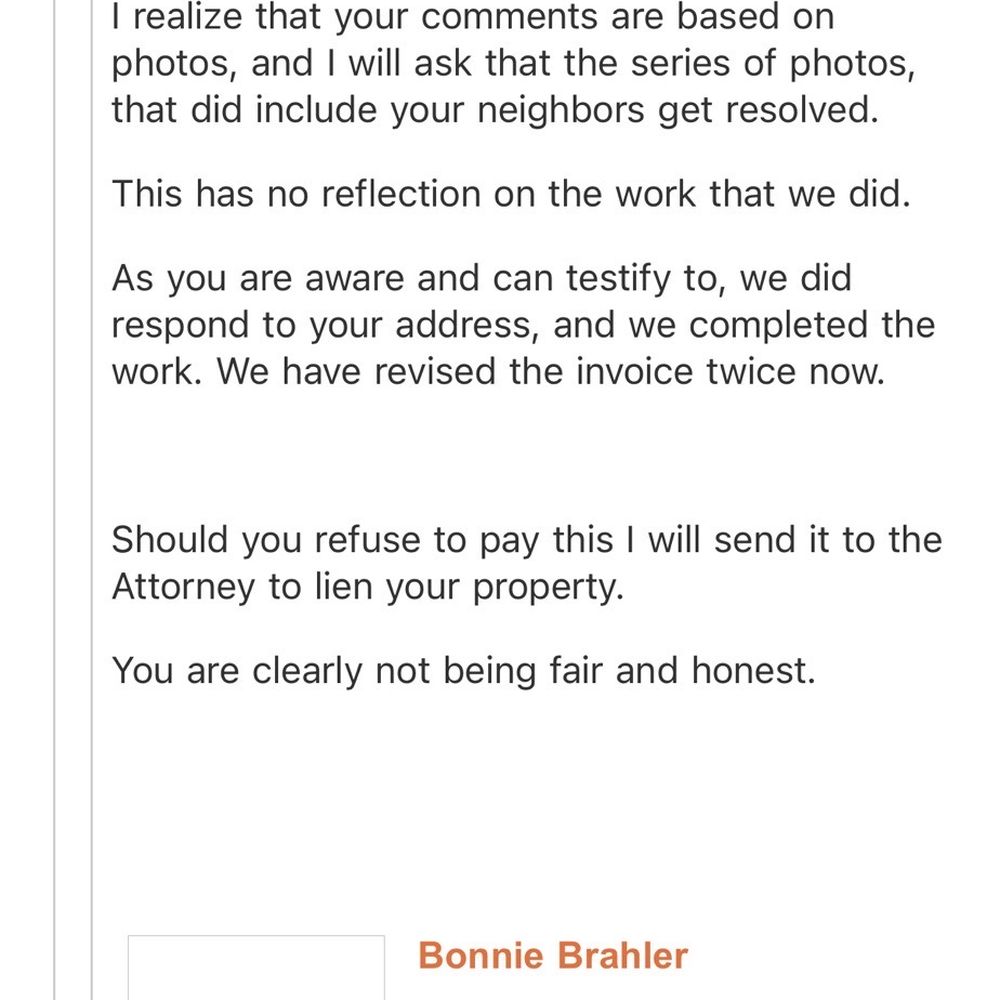Click the word "testify" in the message
Screen dimensions: 1000x1000
point(618,279)
